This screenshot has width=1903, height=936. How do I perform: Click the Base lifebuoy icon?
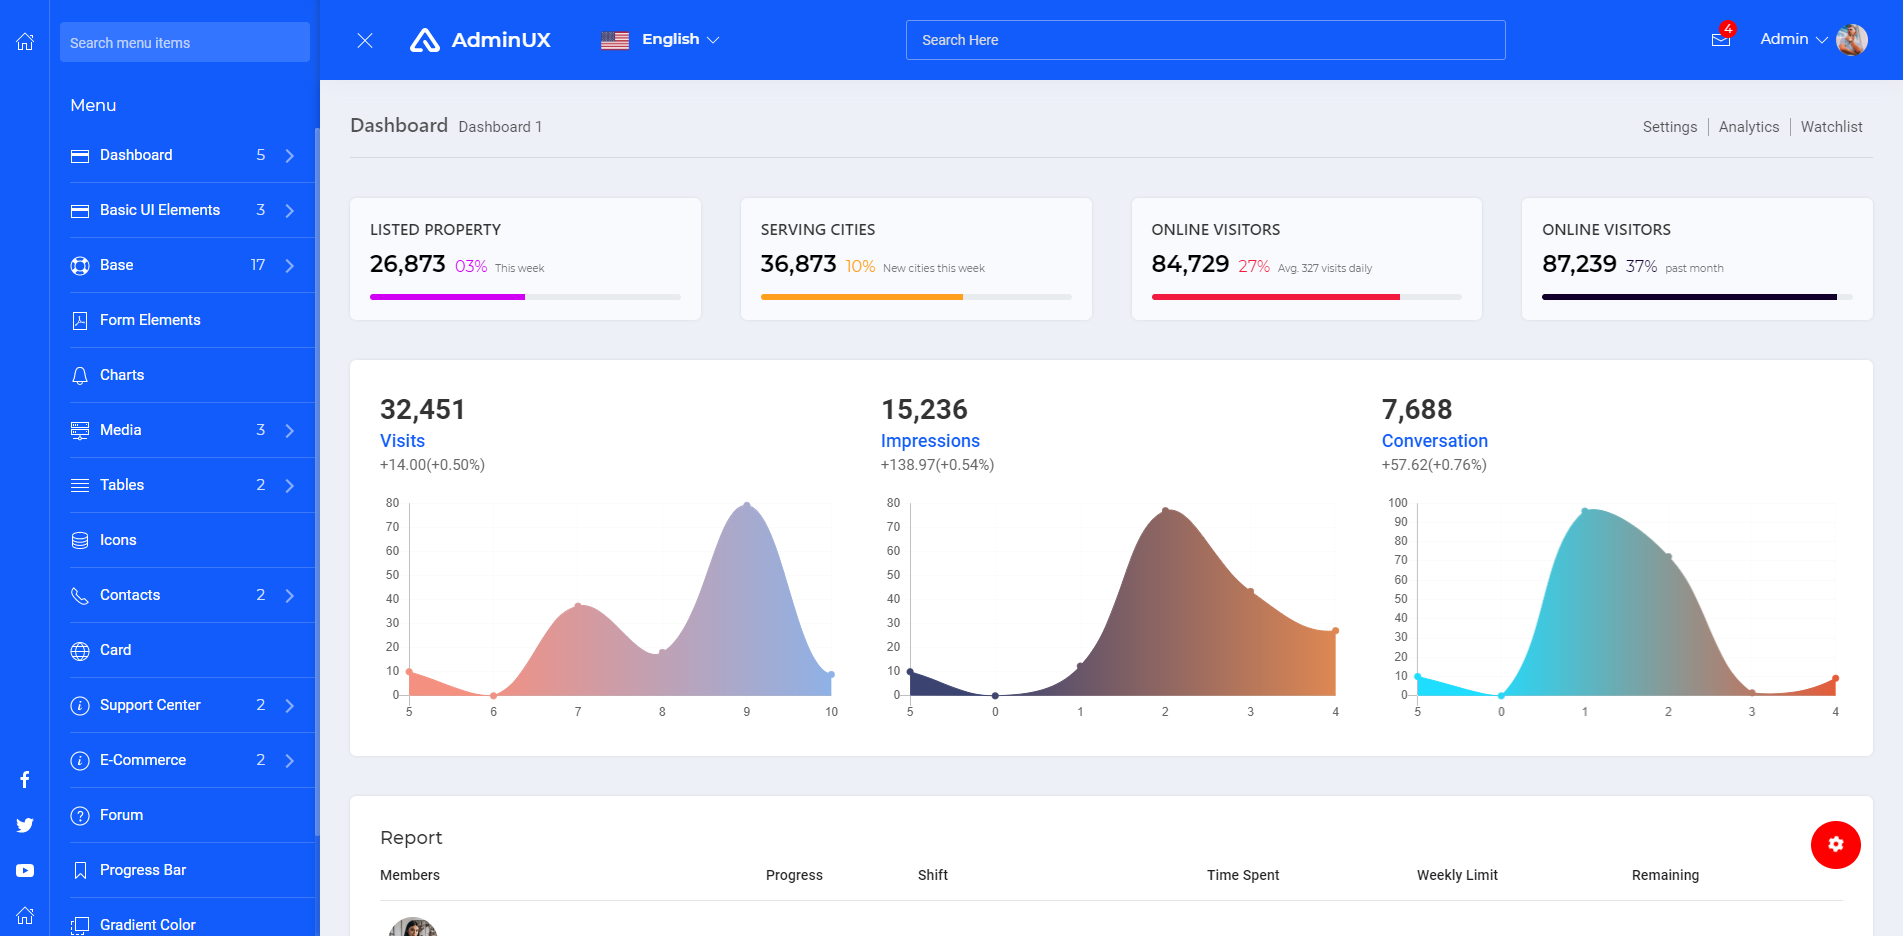coord(80,266)
